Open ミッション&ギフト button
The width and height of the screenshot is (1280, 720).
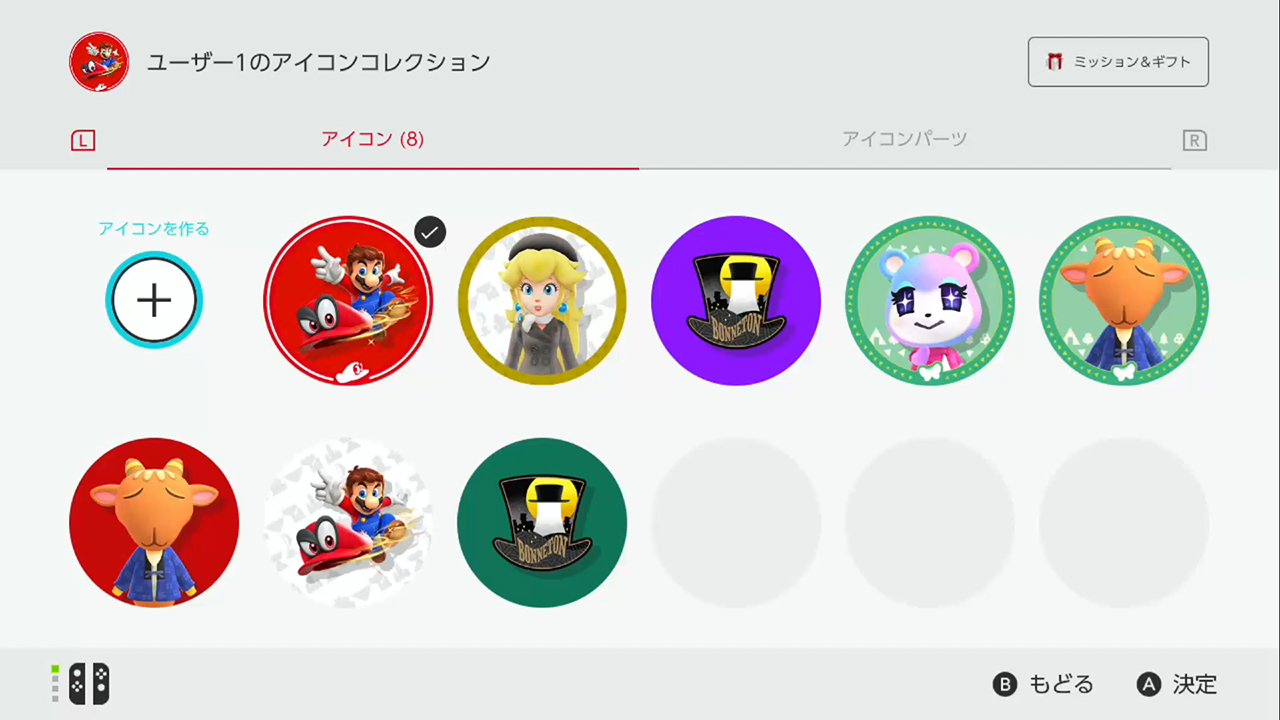(x=1118, y=62)
